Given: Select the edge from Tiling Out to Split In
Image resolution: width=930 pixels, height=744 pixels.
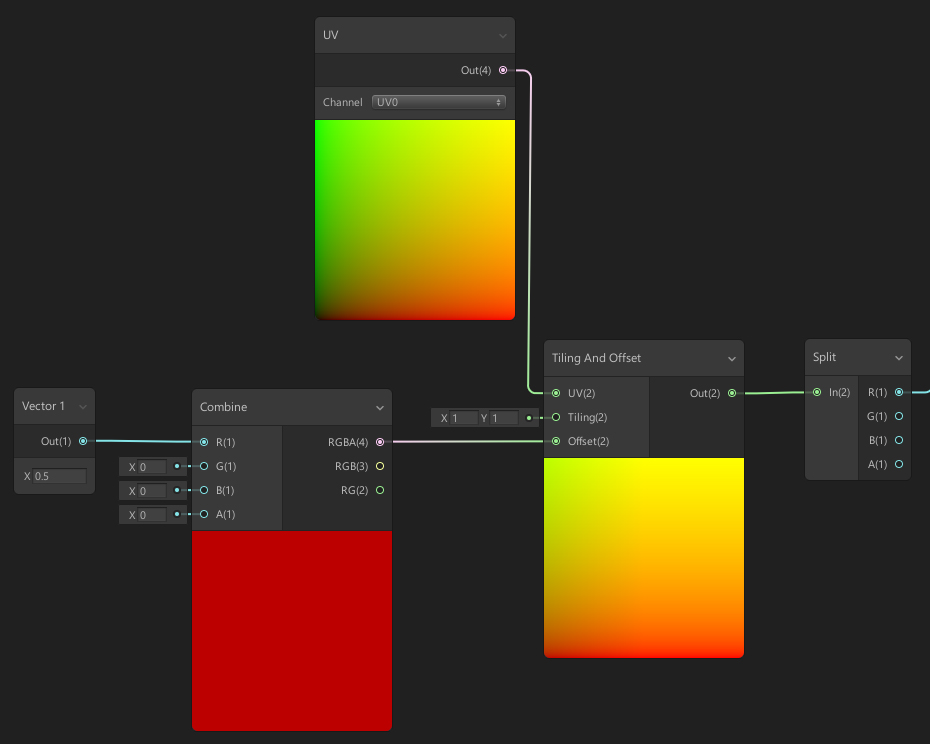Looking at the screenshot, I should click(x=774, y=393).
